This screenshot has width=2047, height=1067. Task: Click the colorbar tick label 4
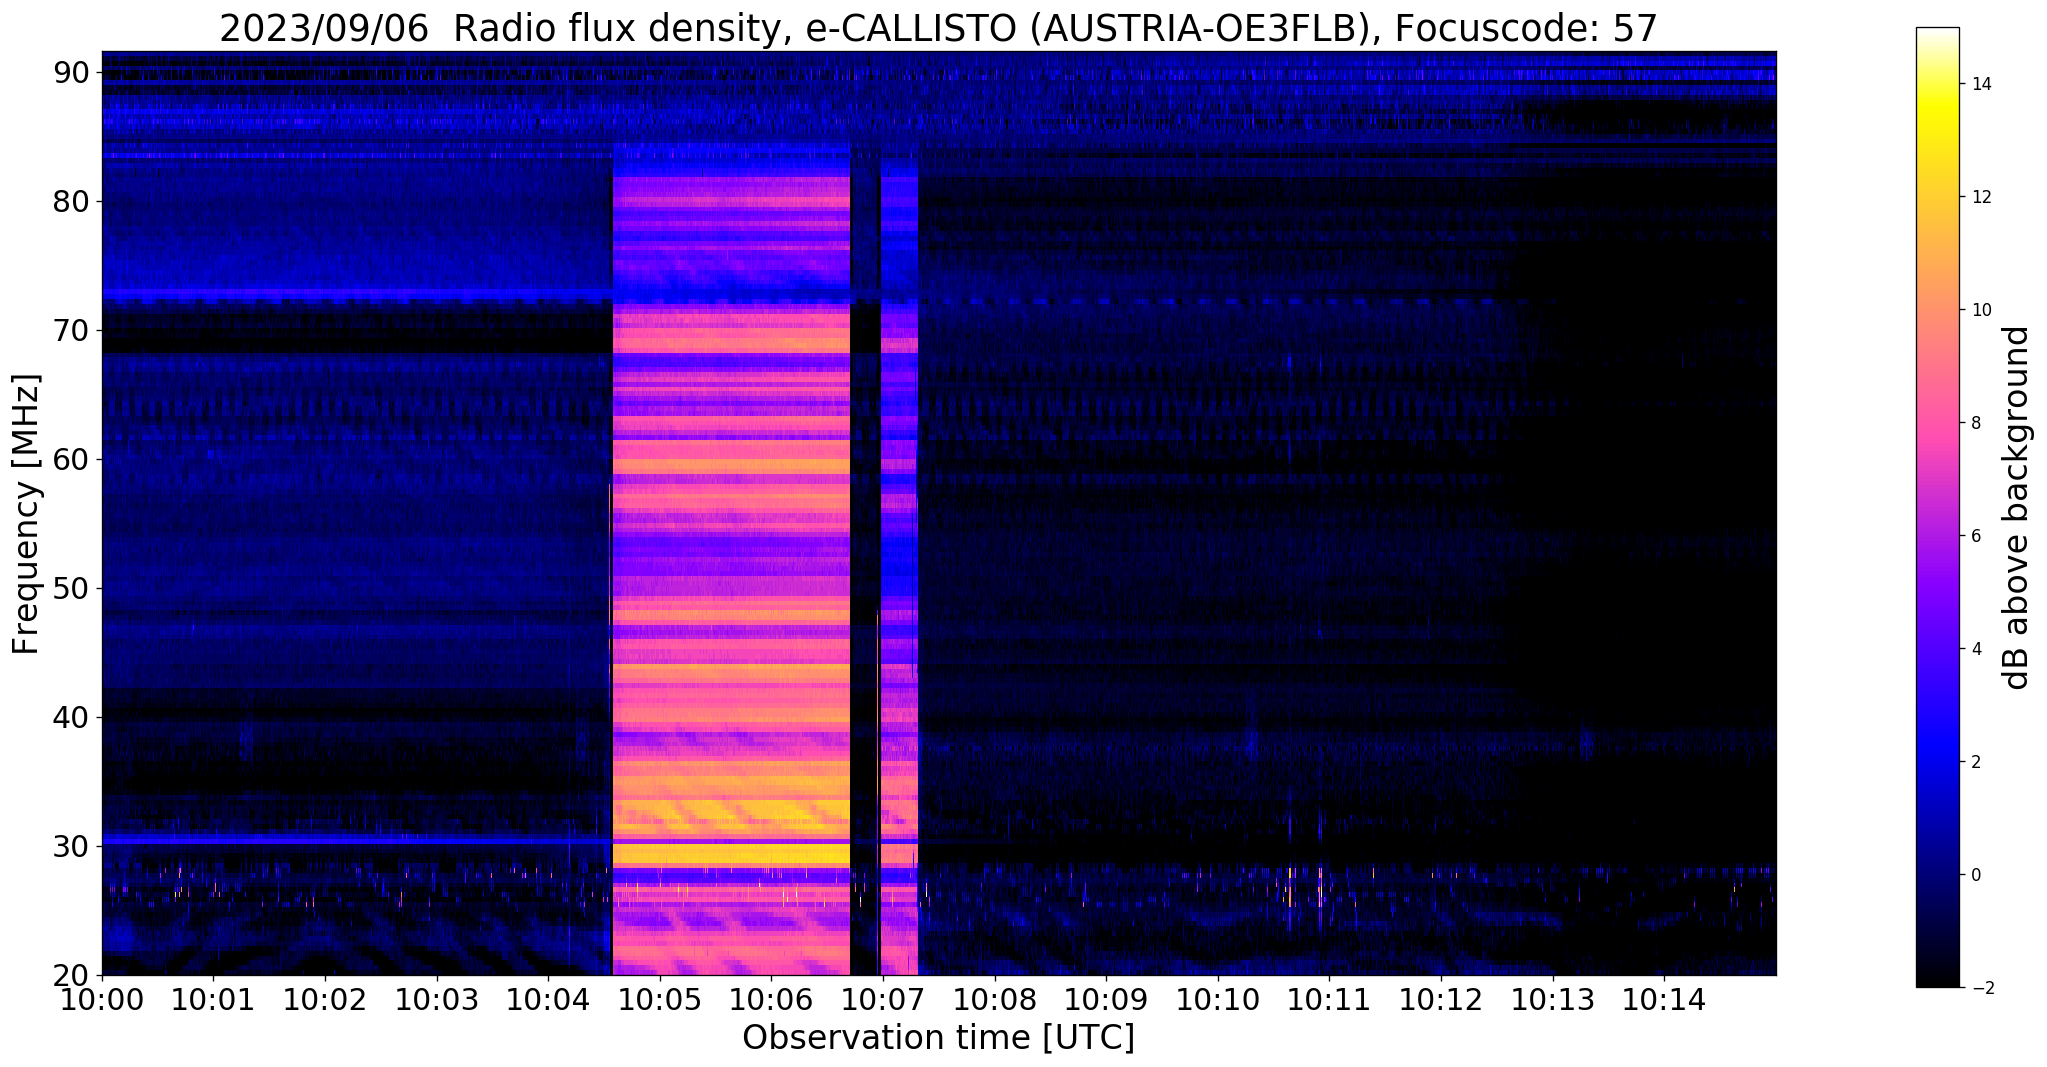[x=1975, y=649]
